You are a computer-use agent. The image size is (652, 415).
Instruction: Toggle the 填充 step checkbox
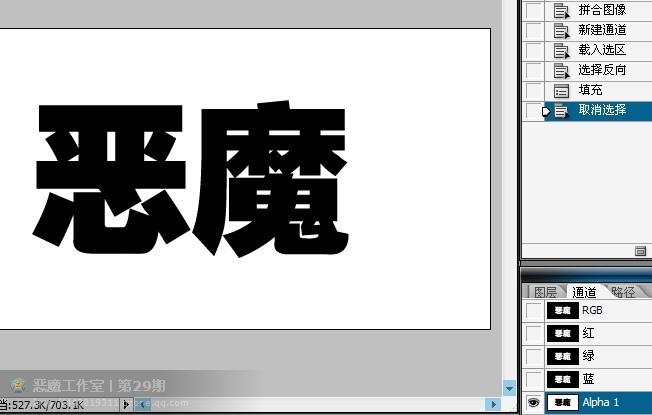[533, 90]
